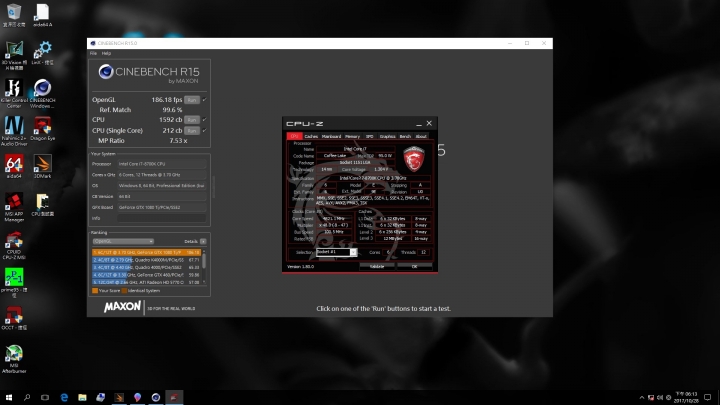
Task: Launch the CPUID CPU-Z MSI shortcut
Action: (14, 246)
